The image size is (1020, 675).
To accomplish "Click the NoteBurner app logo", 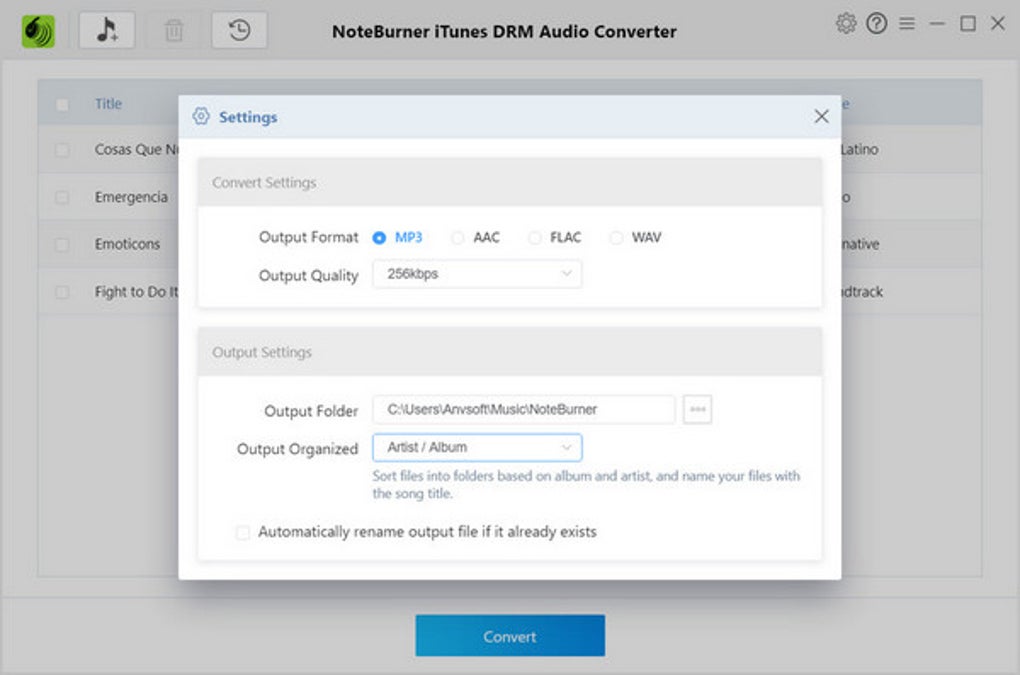I will coord(38,31).
